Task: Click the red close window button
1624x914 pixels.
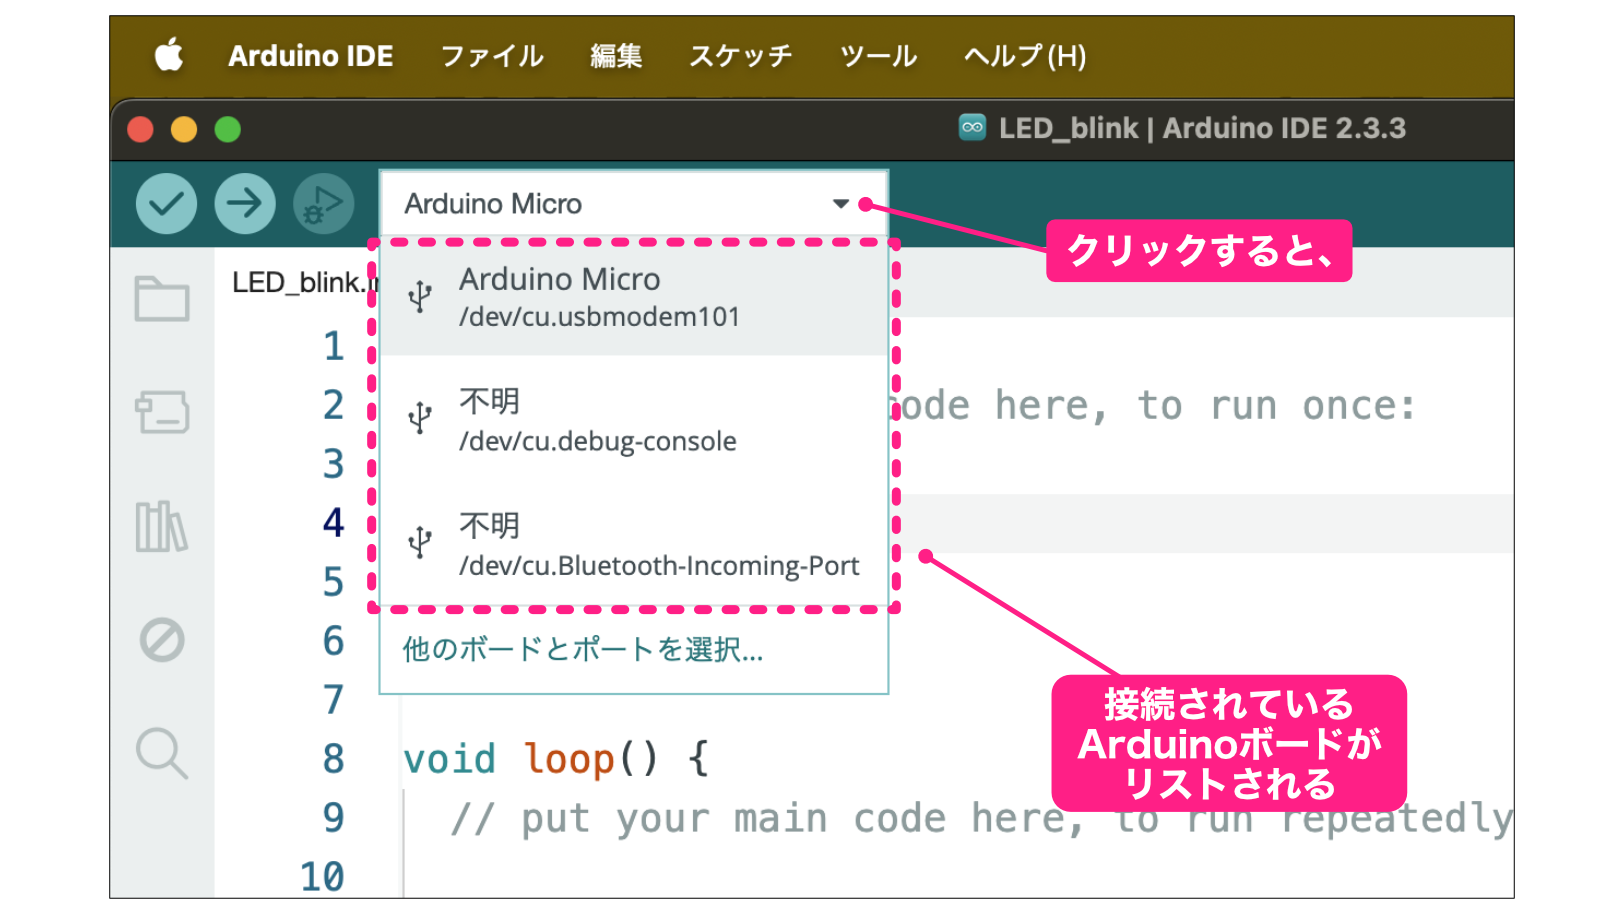Action: click(141, 129)
